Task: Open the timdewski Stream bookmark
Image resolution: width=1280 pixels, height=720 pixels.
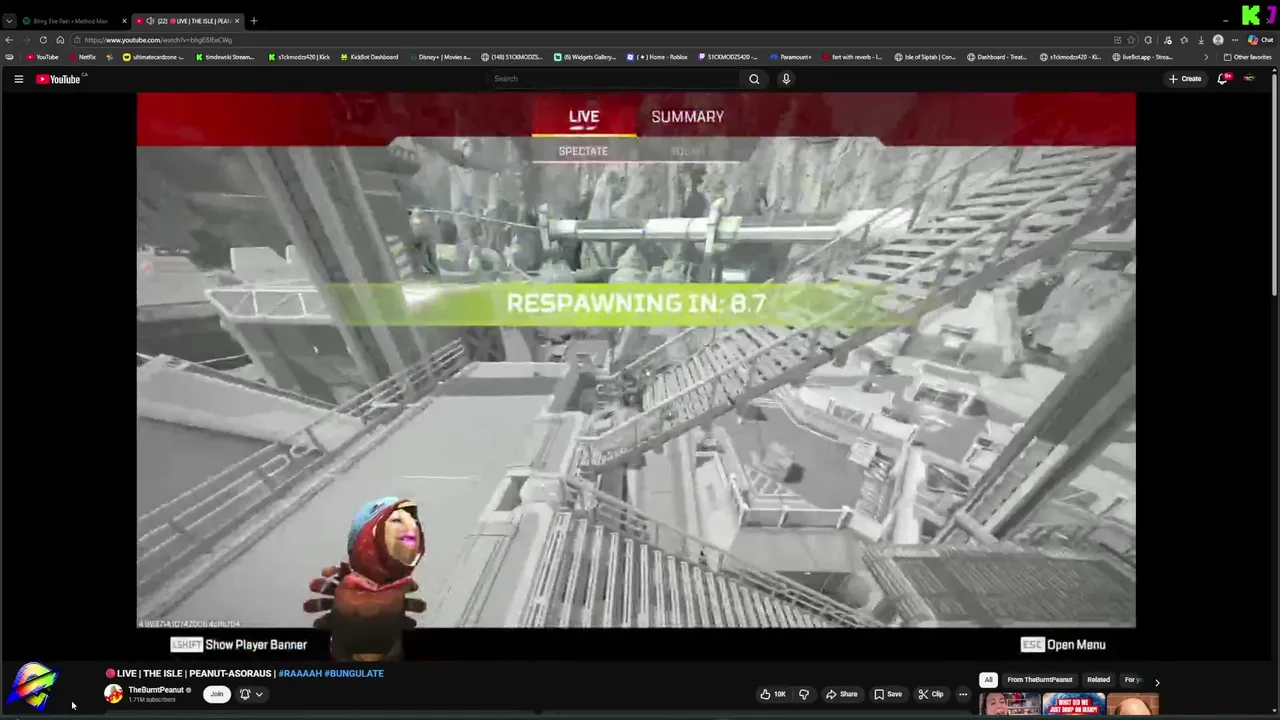Action: (225, 57)
